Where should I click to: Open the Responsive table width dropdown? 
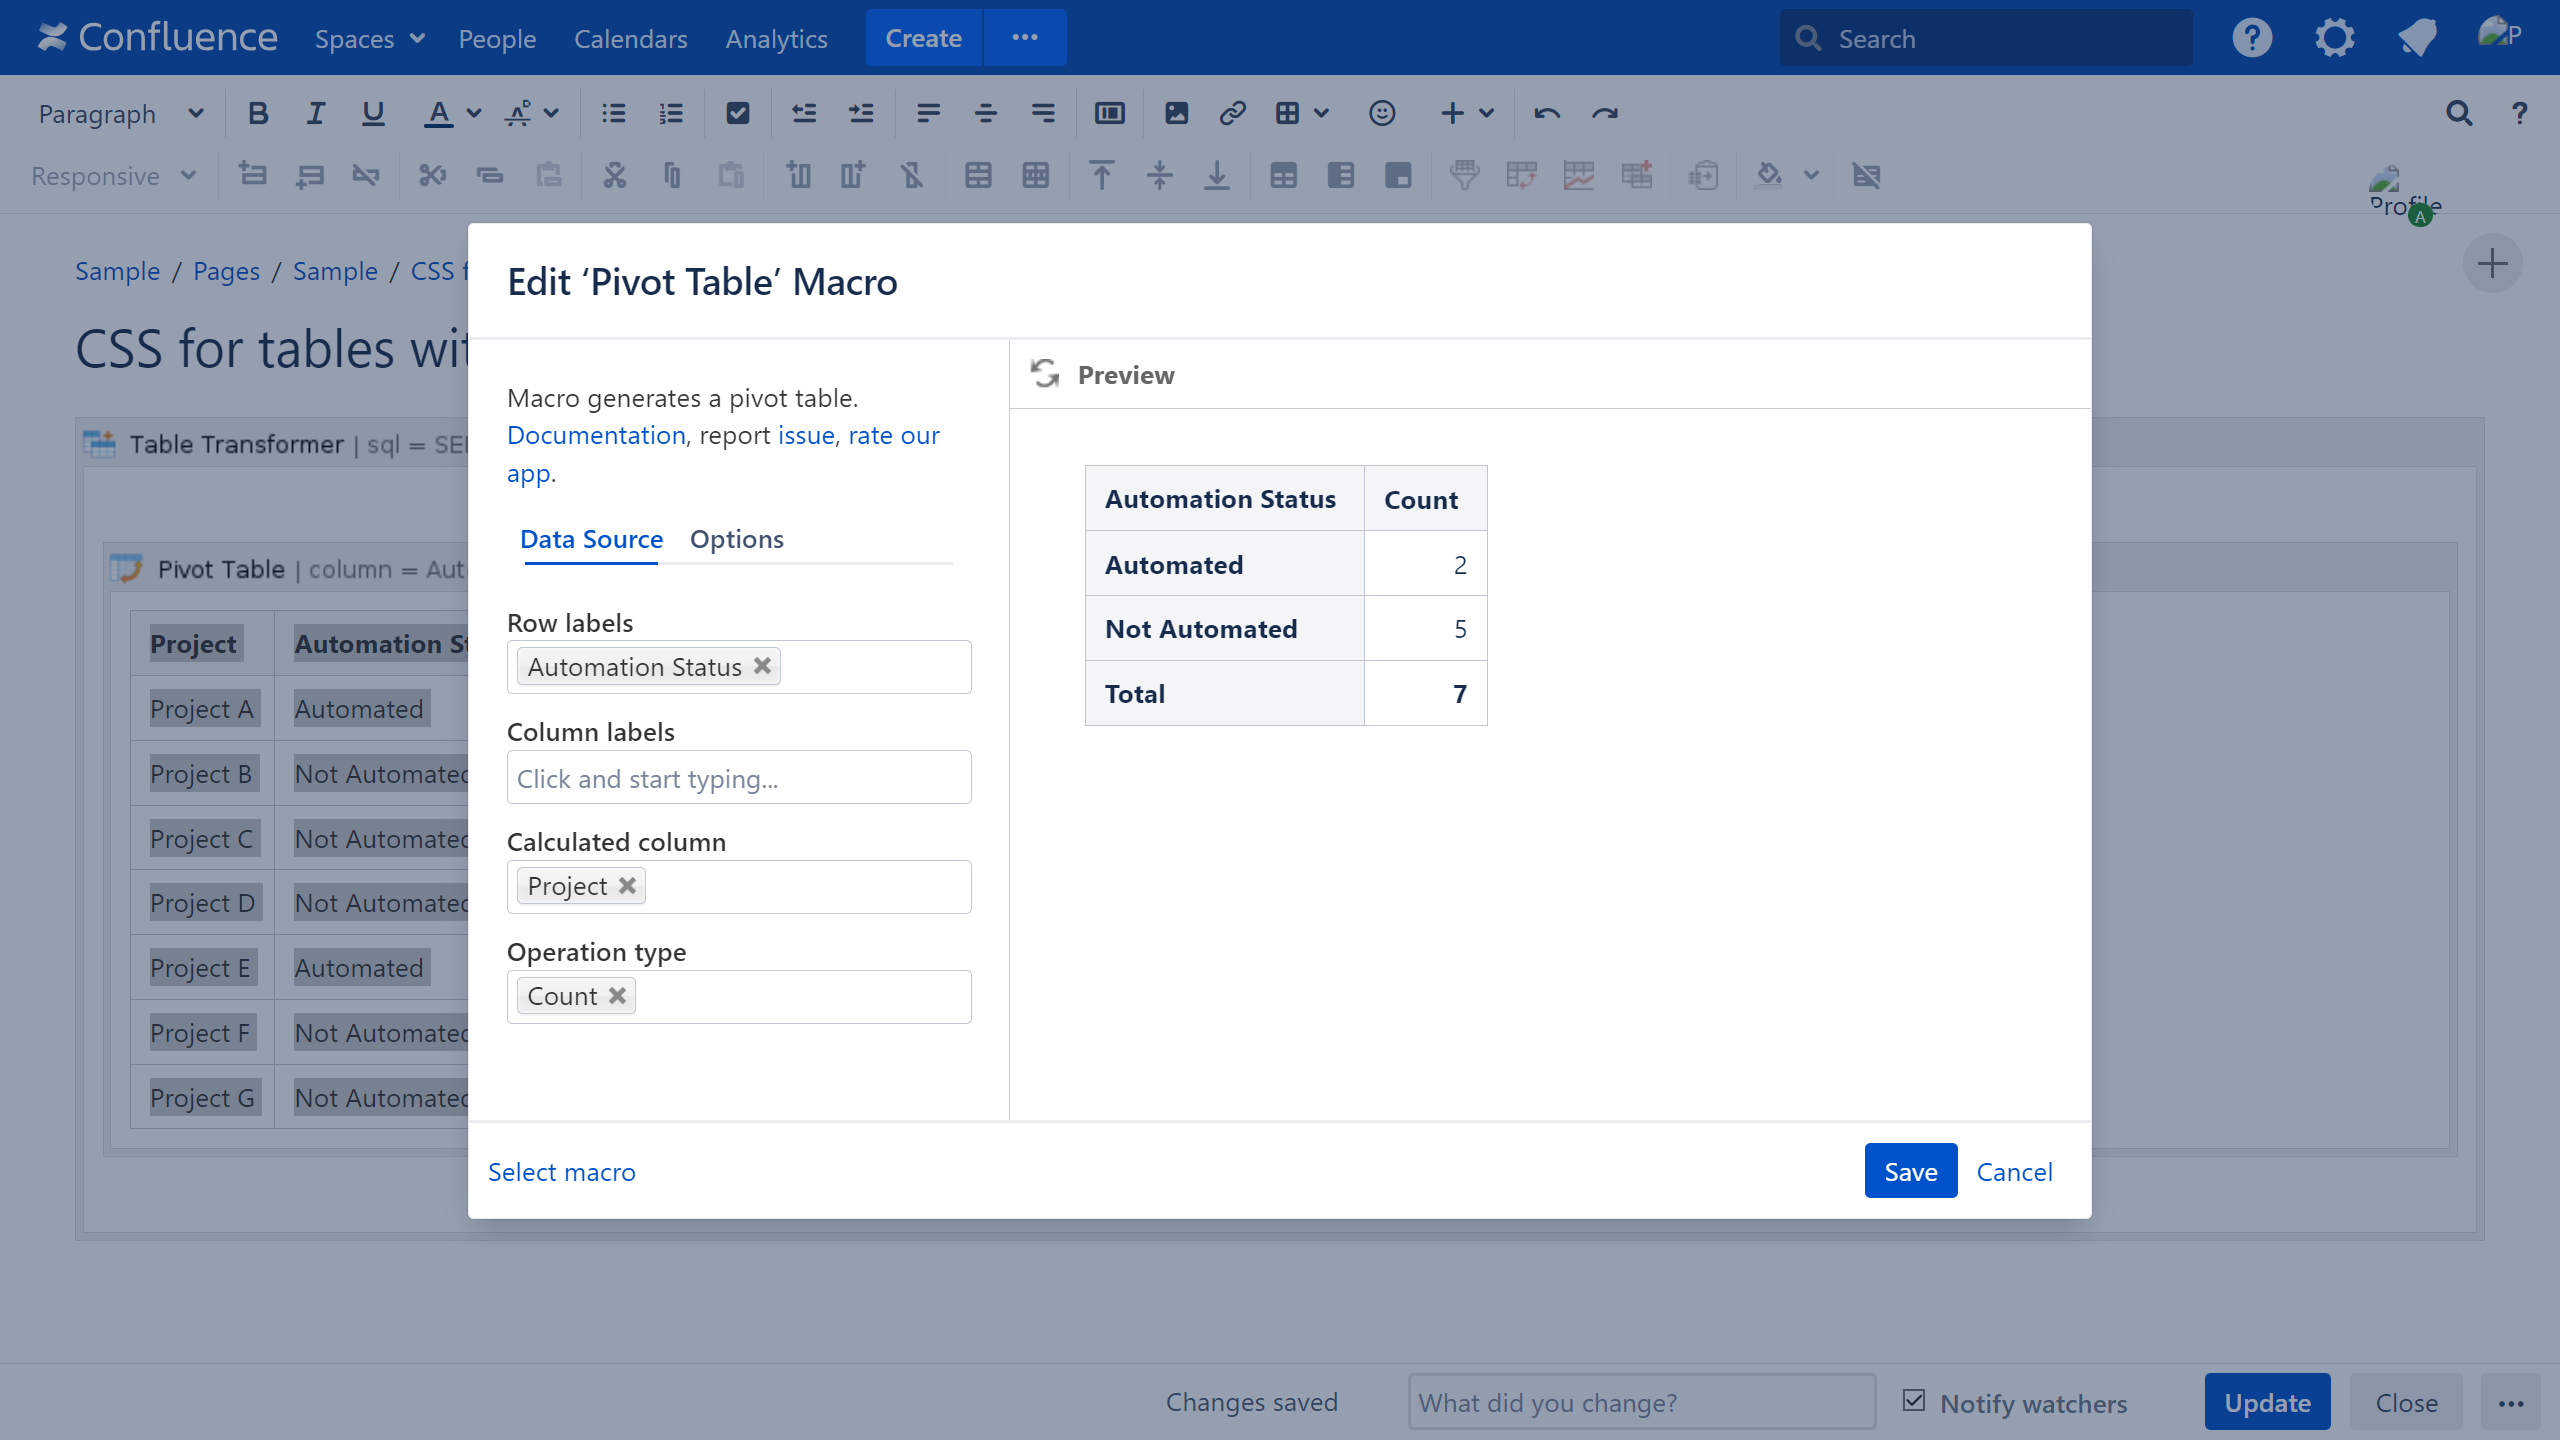tap(112, 176)
